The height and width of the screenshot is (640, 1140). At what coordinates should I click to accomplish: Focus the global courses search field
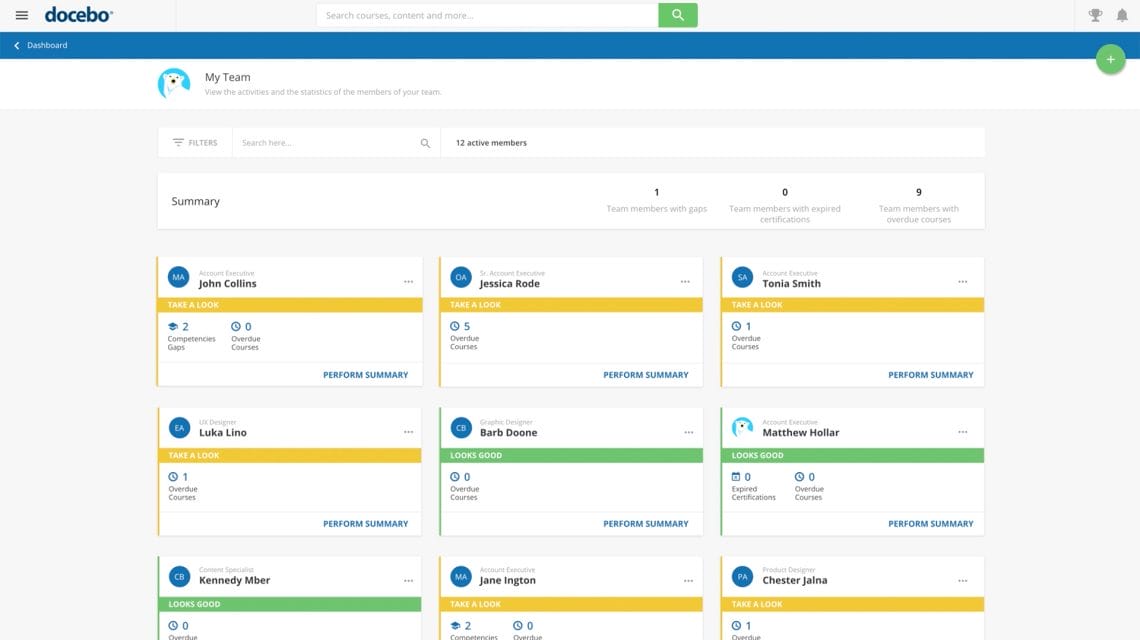pyautogui.click(x=487, y=15)
